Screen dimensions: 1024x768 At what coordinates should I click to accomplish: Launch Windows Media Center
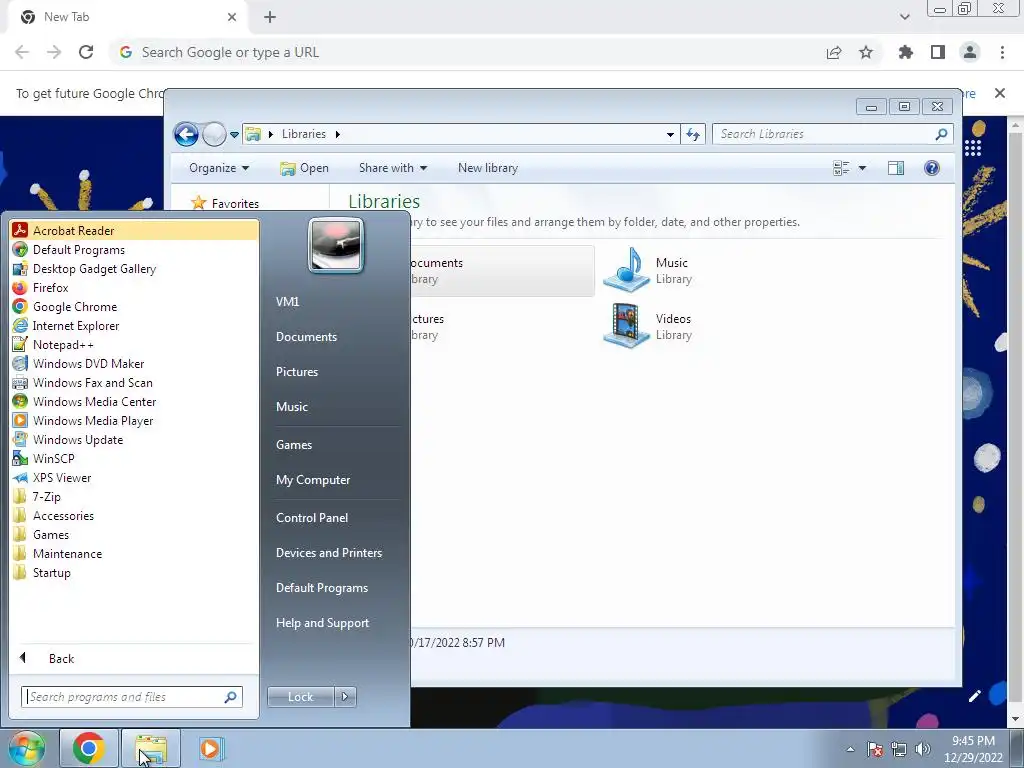click(134, 402)
